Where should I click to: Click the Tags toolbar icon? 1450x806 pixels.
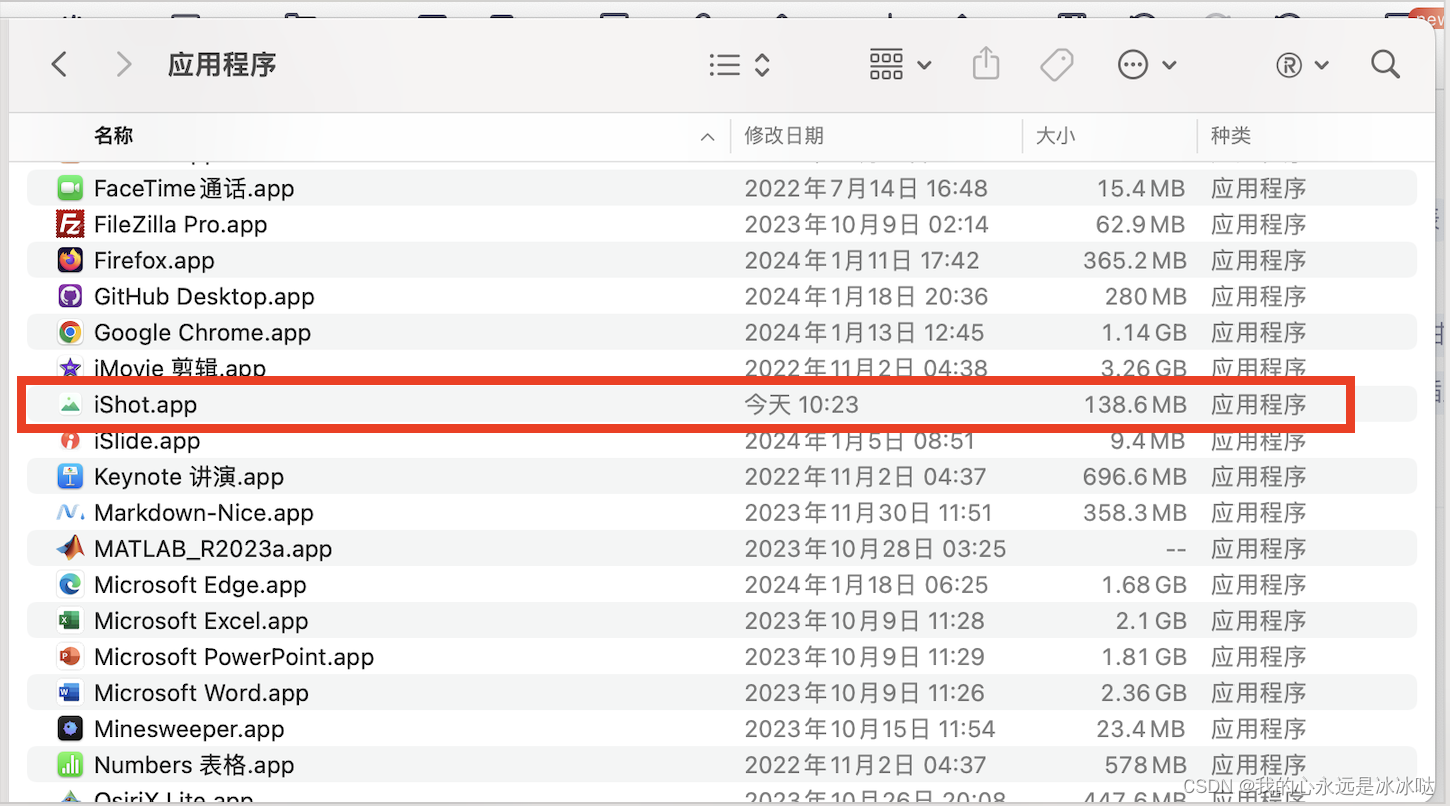pos(1056,65)
